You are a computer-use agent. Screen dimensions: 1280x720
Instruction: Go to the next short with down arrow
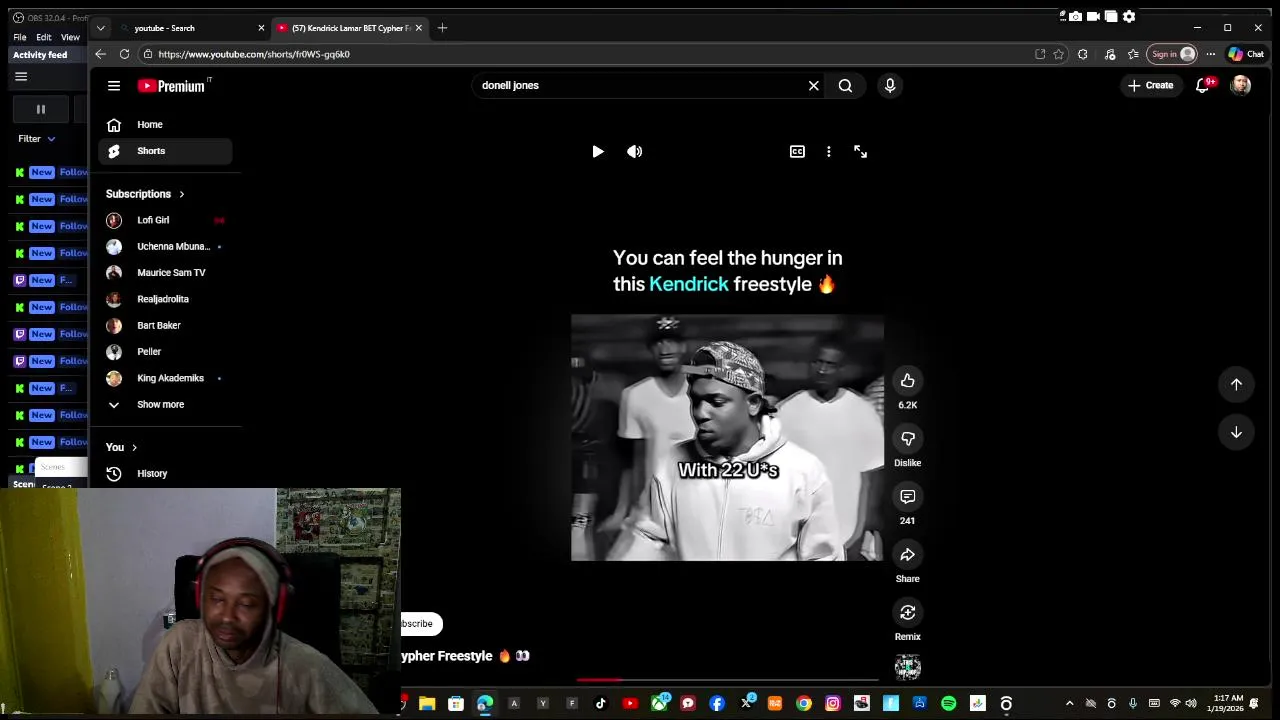(x=1236, y=432)
